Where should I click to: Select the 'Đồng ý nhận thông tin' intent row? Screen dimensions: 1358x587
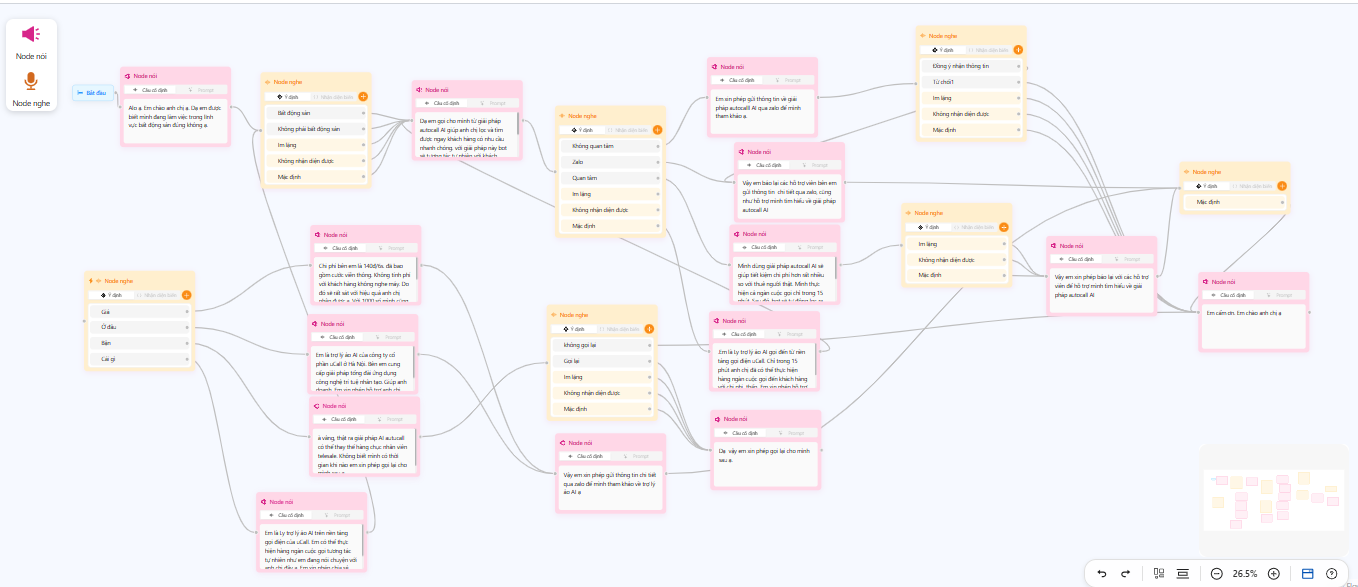pyautogui.click(x=971, y=66)
